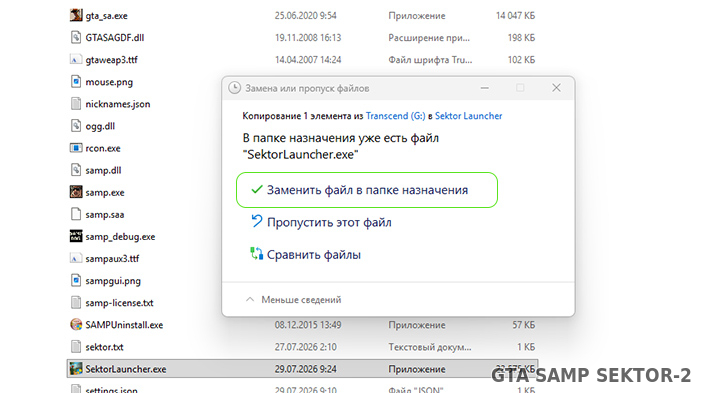The image size is (702, 393).
Task: Select the nicknames.json file
Action: (x=118, y=104)
